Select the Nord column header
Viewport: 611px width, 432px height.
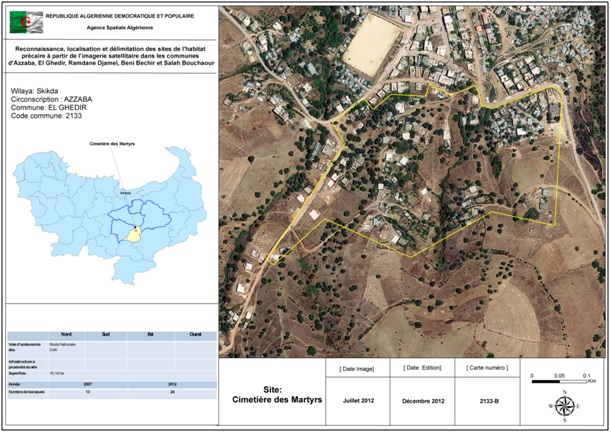[67, 334]
